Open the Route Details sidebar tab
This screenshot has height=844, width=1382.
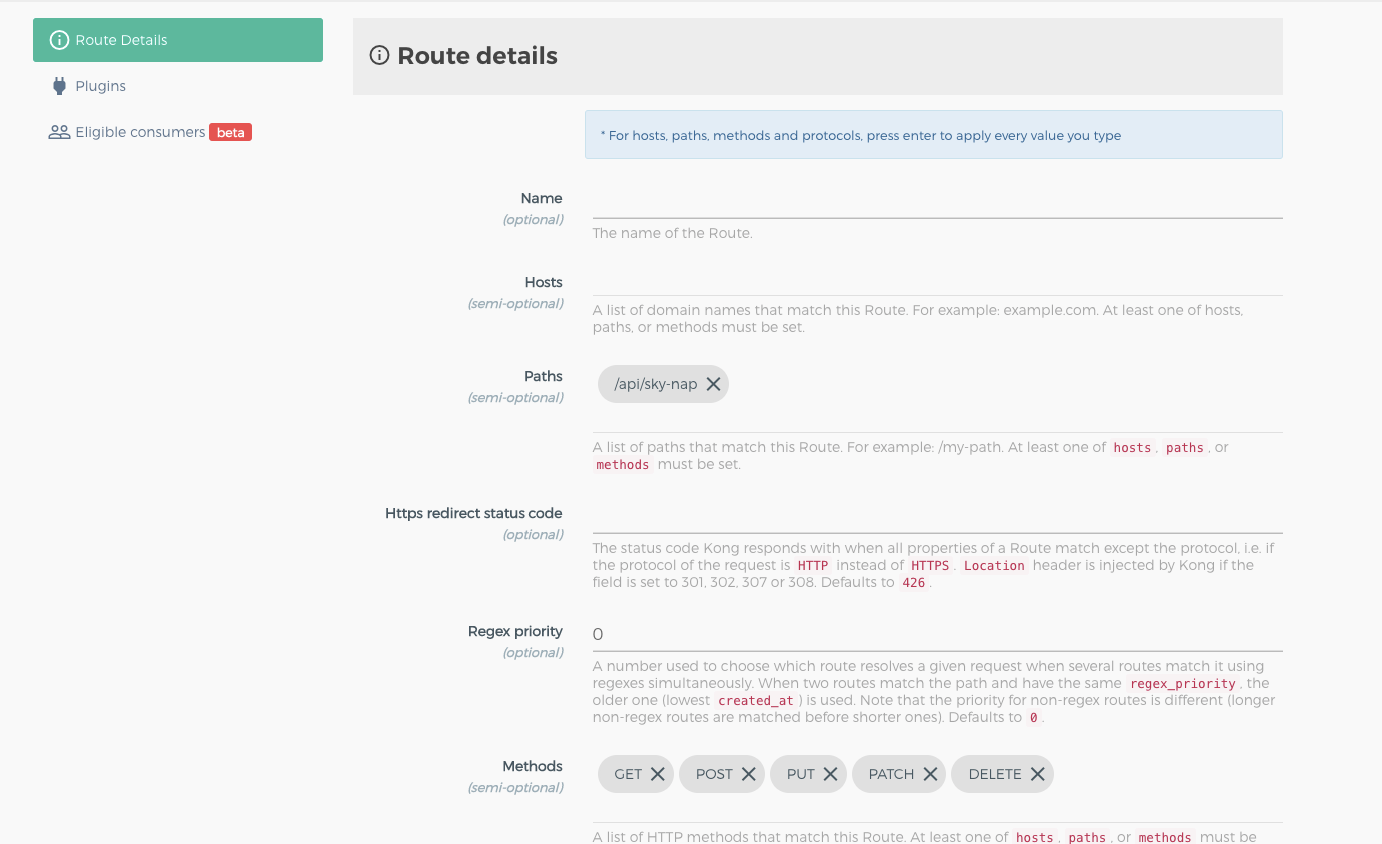[x=178, y=40]
